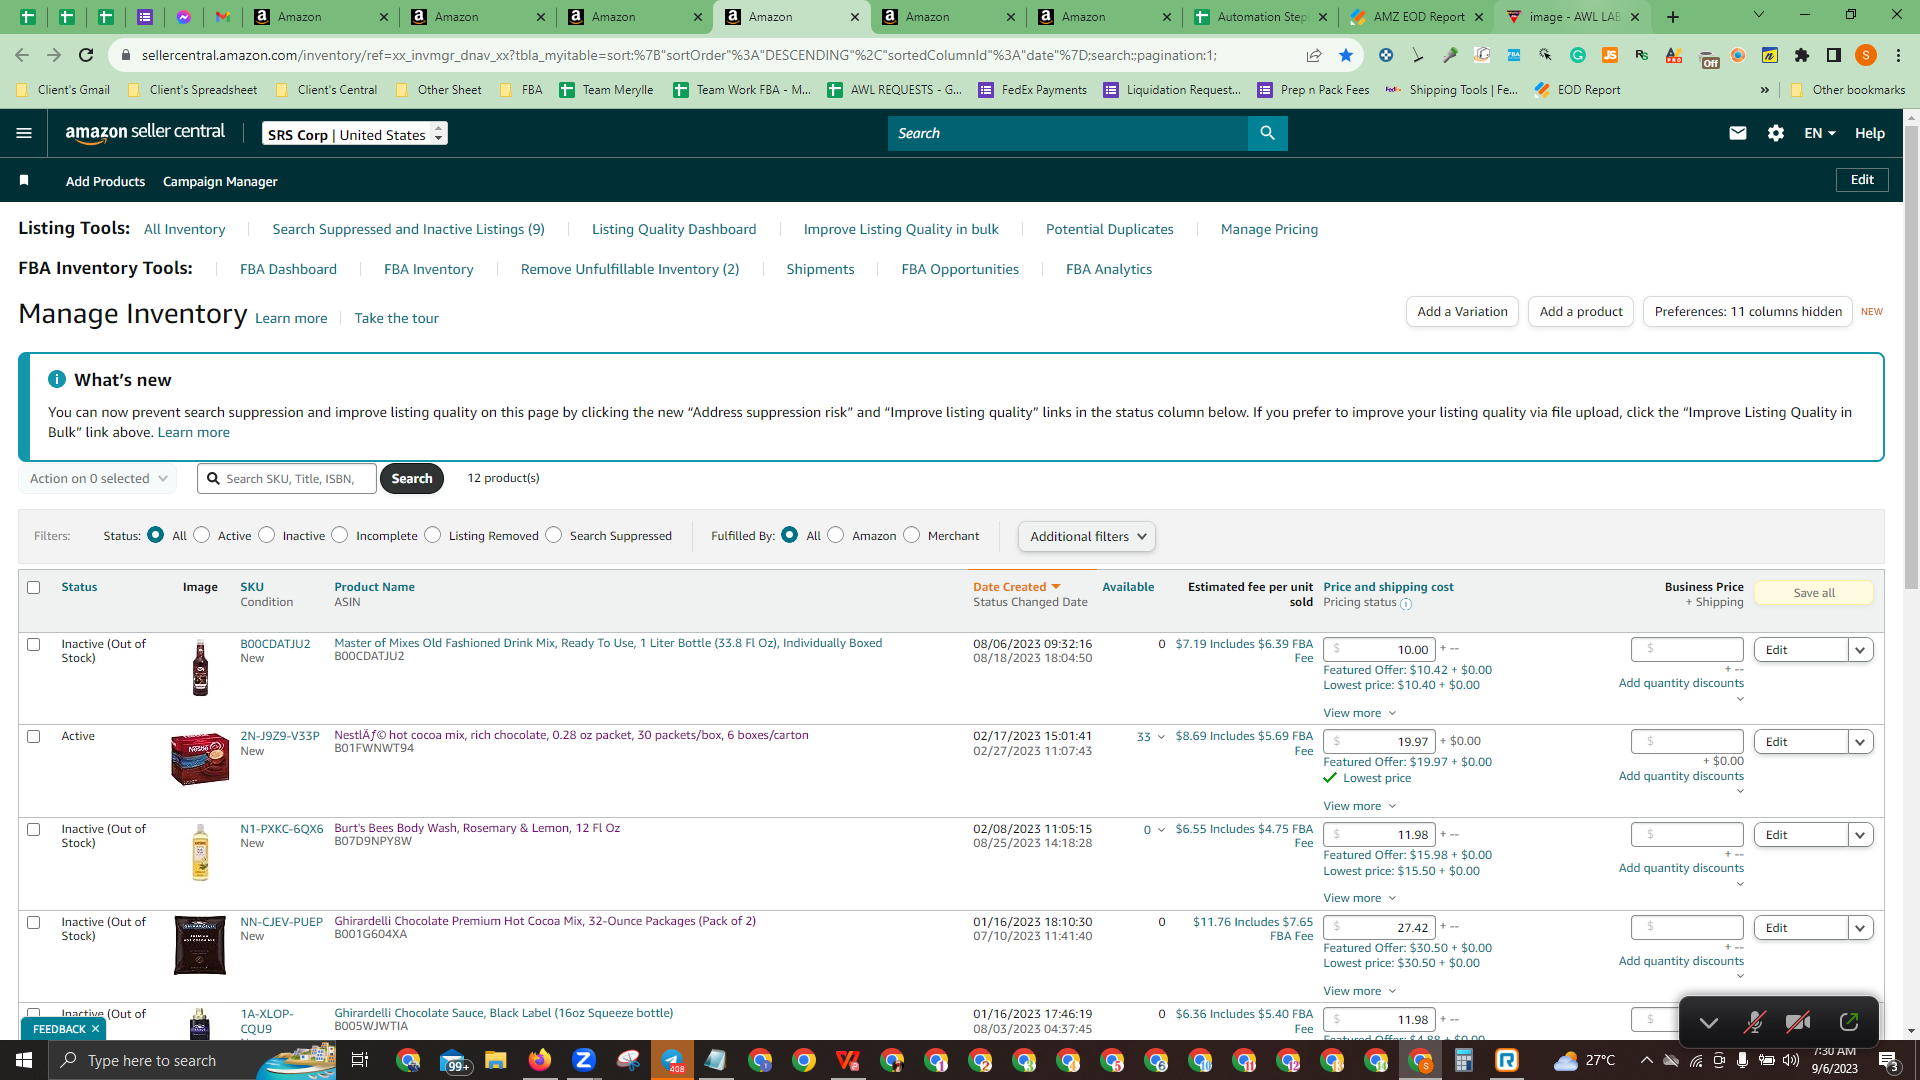Select the Inactive status filter radio

(x=267, y=535)
